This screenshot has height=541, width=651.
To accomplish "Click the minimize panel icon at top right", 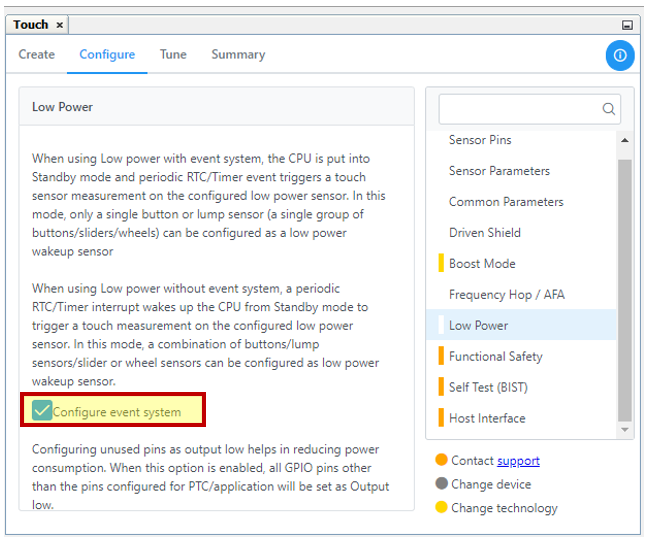I will pos(627,25).
